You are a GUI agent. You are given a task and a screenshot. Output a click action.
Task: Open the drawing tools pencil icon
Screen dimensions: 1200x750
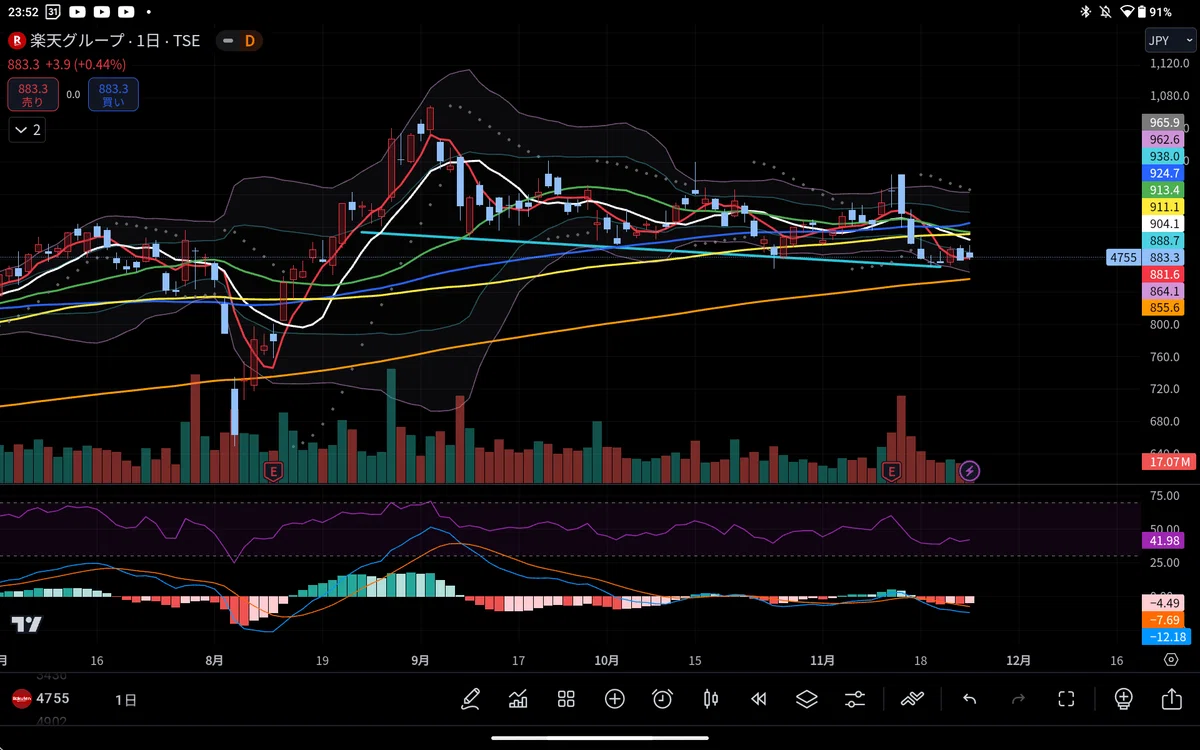pyautogui.click(x=470, y=699)
